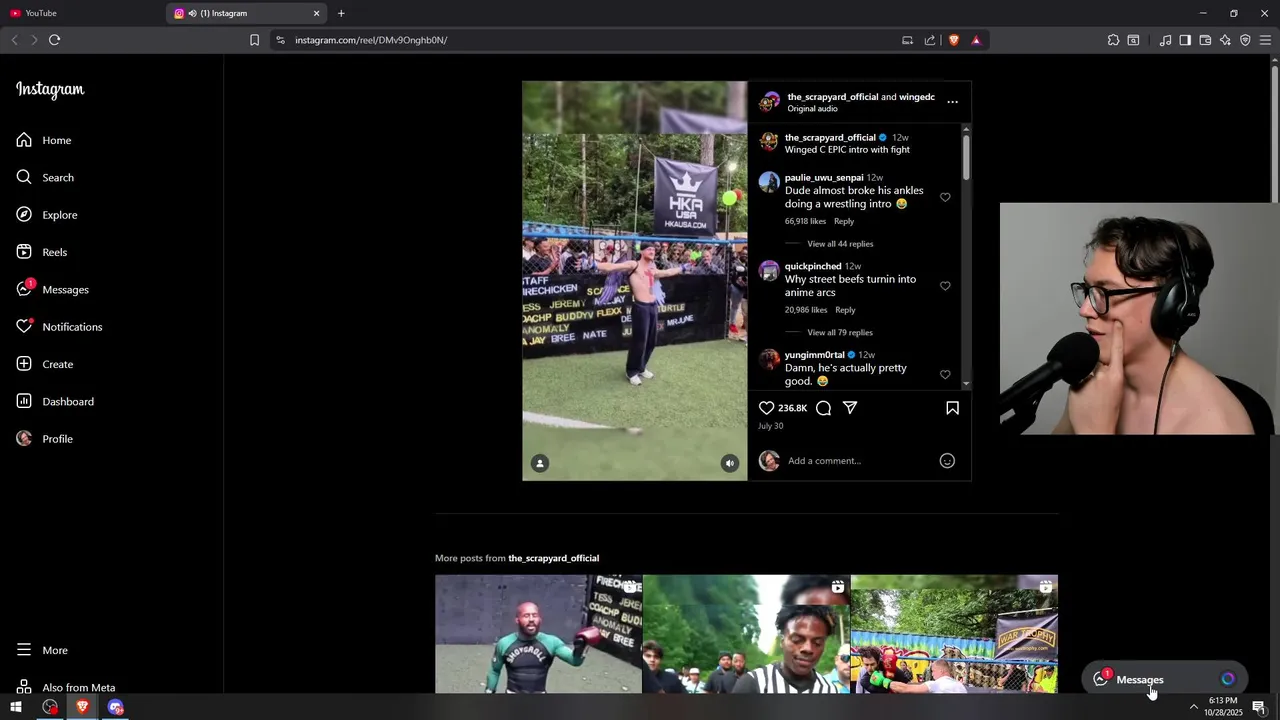The width and height of the screenshot is (1280, 720).
Task: Open Windows Start menu
Action: pos(16,707)
